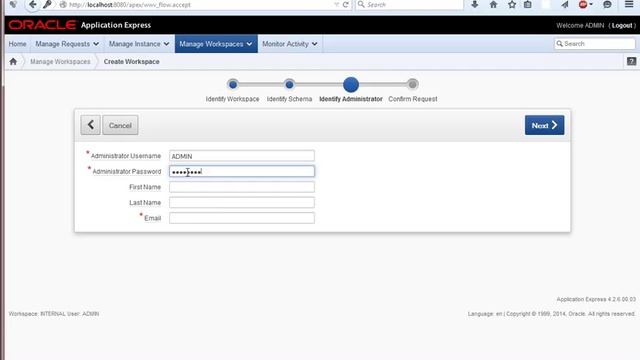
Task: Open the browser hamburger menu
Action: (629, 4)
